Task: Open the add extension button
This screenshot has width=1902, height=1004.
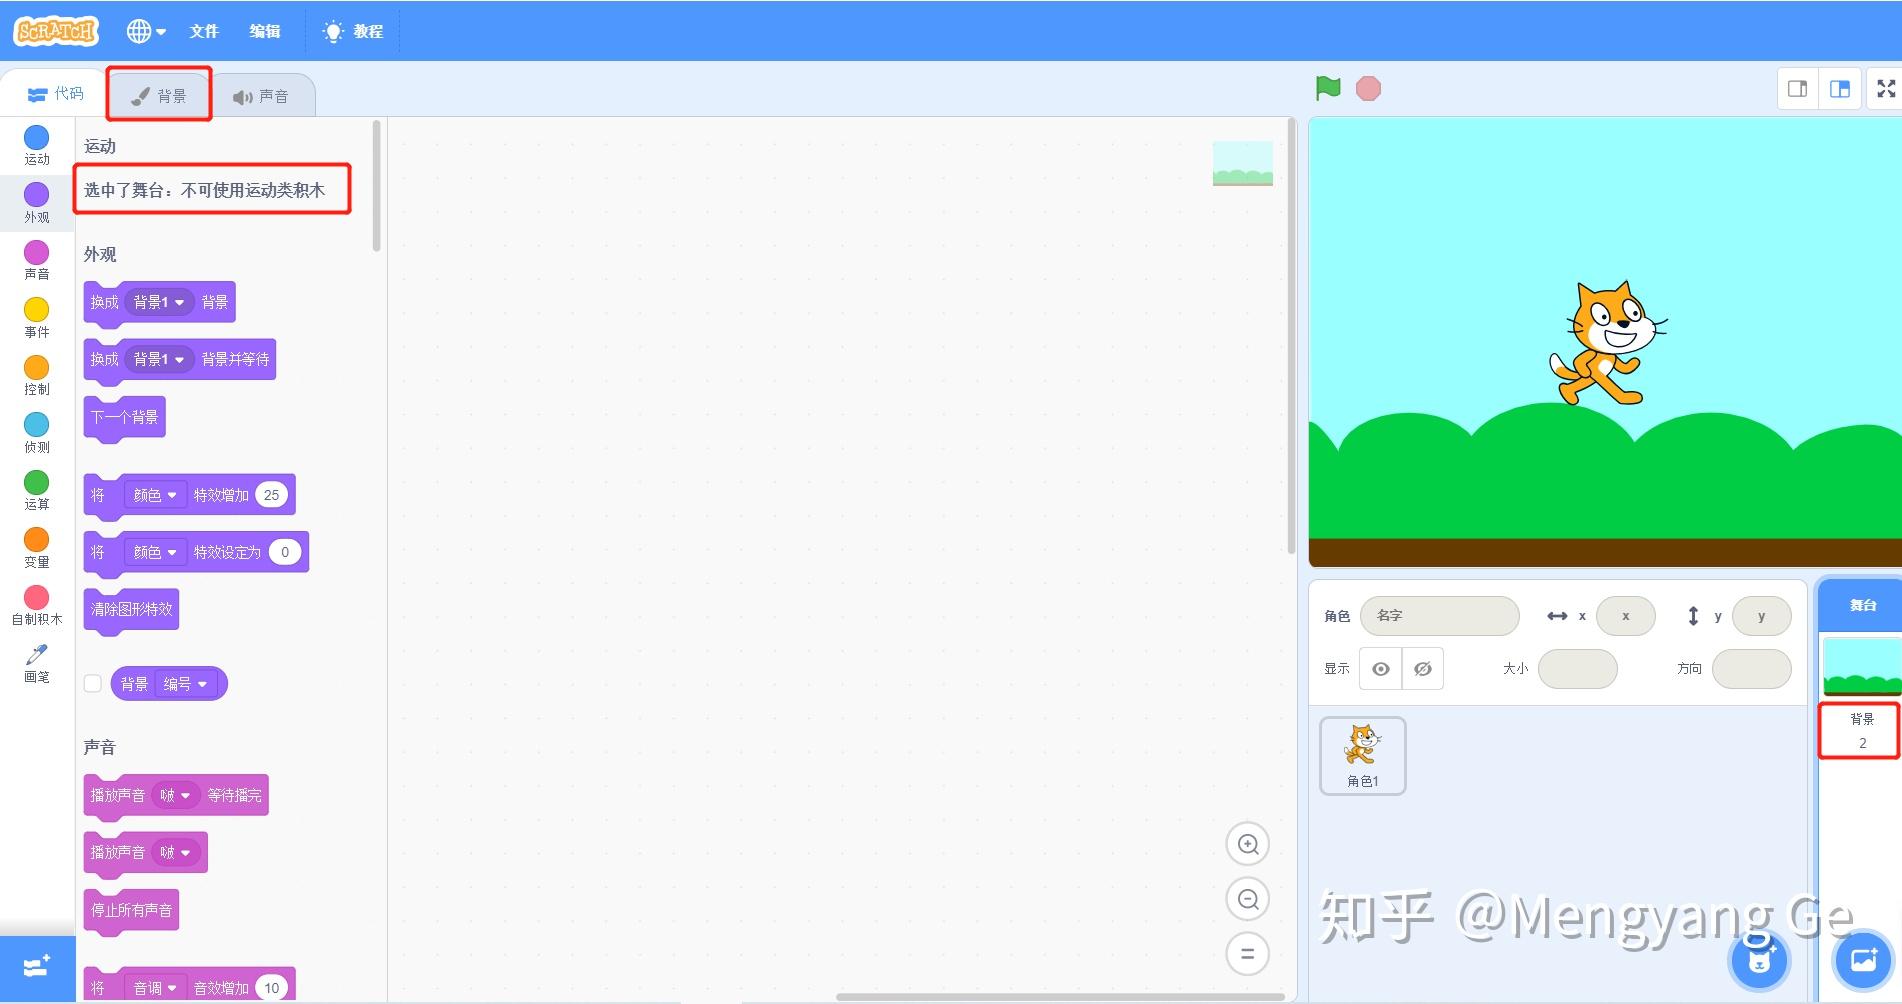Action: click(x=37, y=968)
